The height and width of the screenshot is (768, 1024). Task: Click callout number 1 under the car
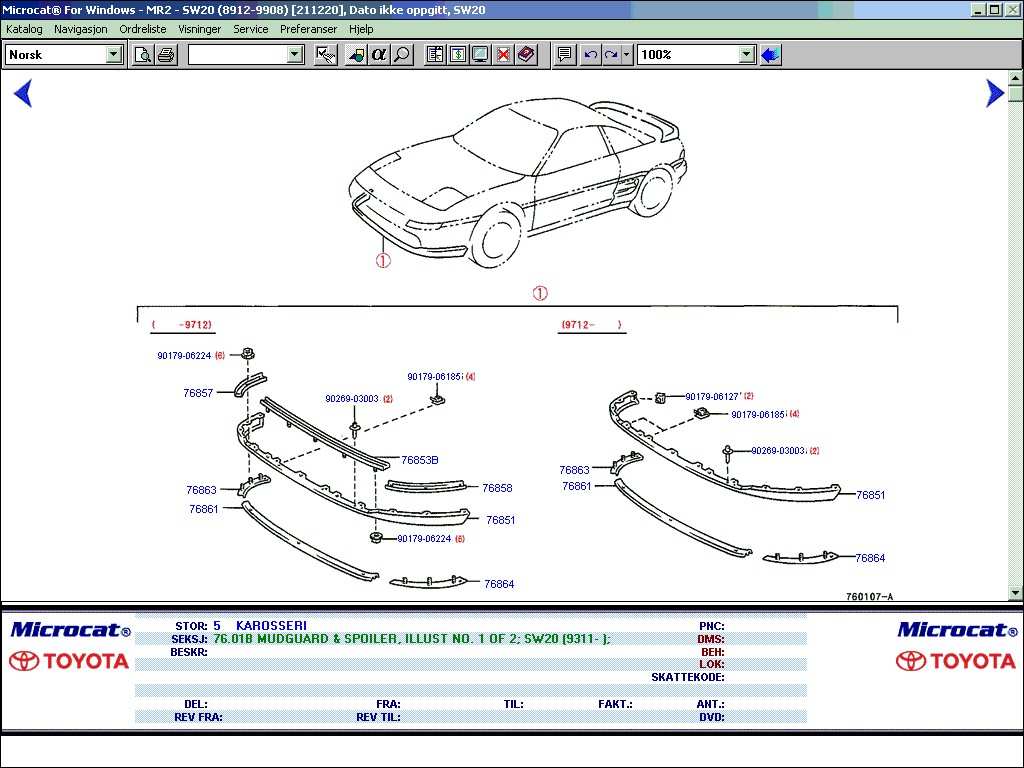[383, 260]
